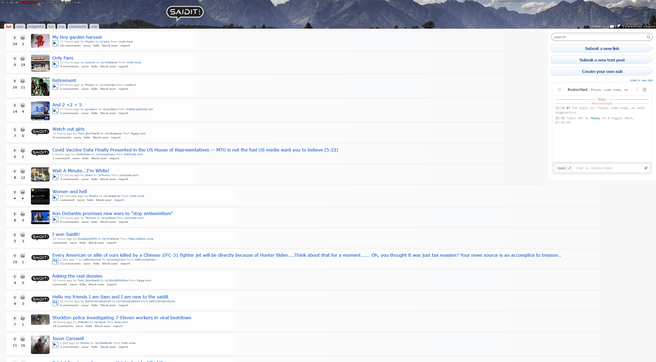Select the 'top' sort tab
The image size is (656, 362).
(x=62, y=26)
